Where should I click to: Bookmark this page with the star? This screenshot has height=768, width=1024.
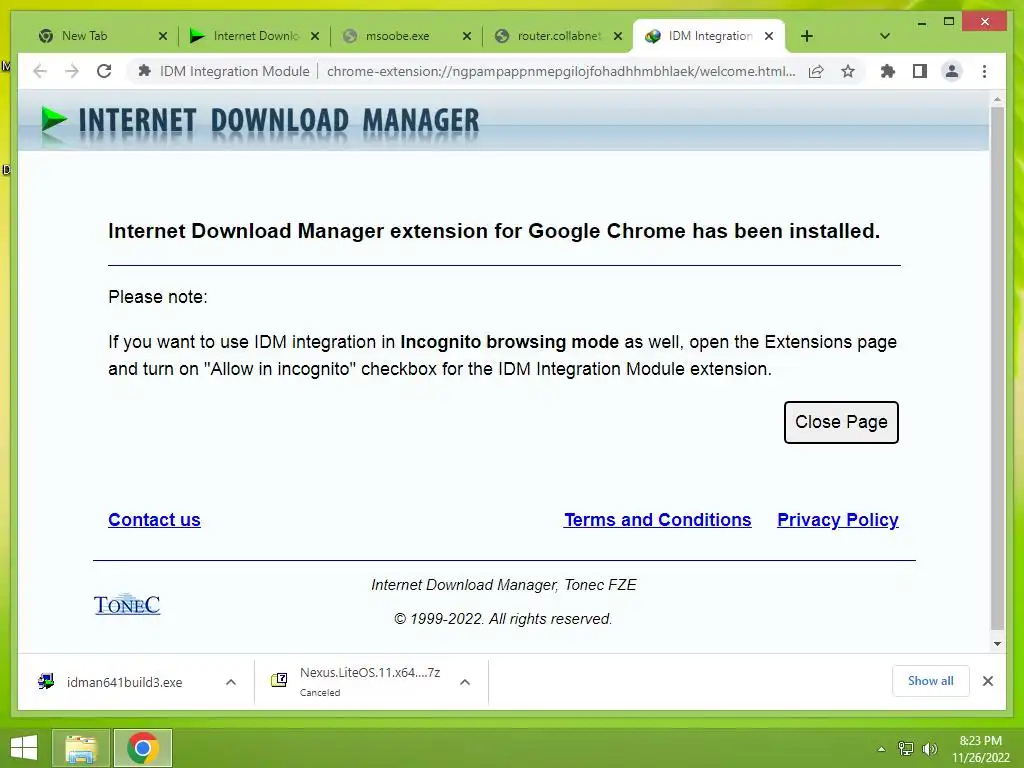(x=848, y=71)
